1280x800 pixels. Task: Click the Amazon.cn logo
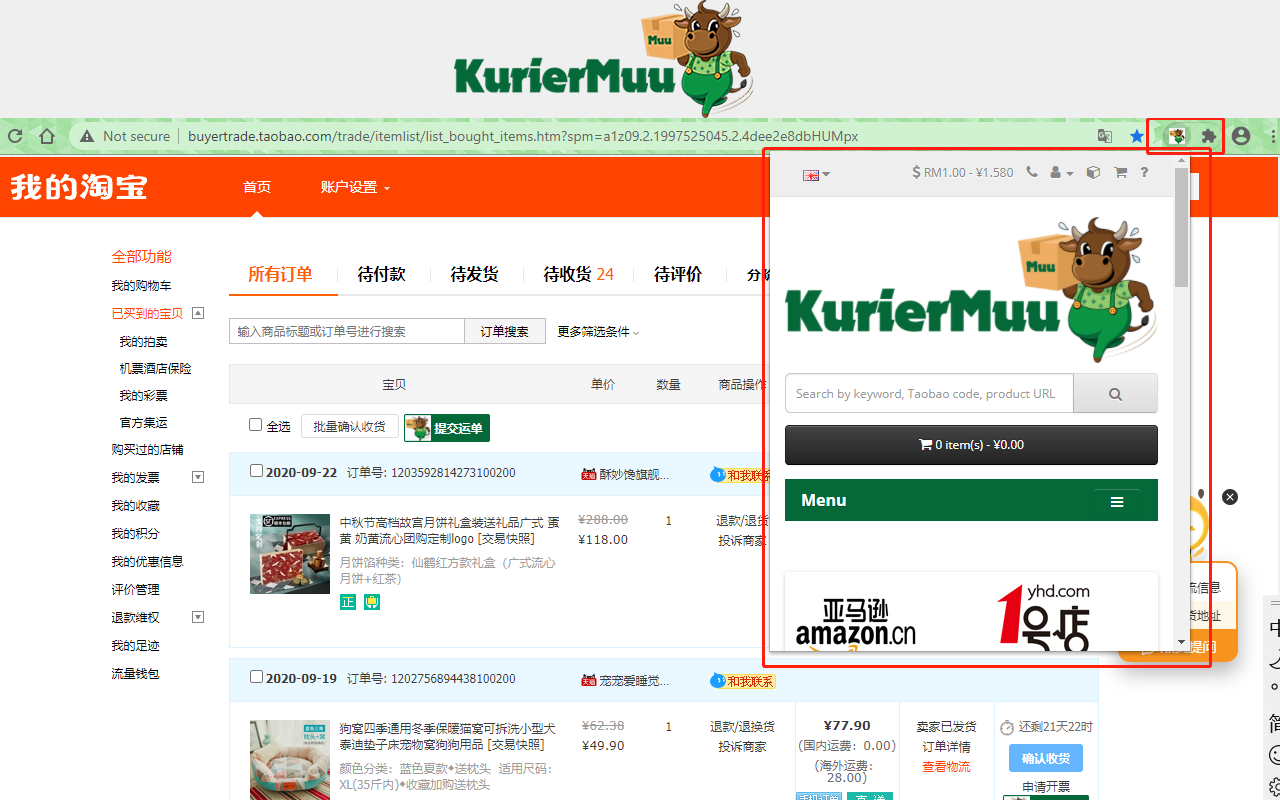coord(856,622)
